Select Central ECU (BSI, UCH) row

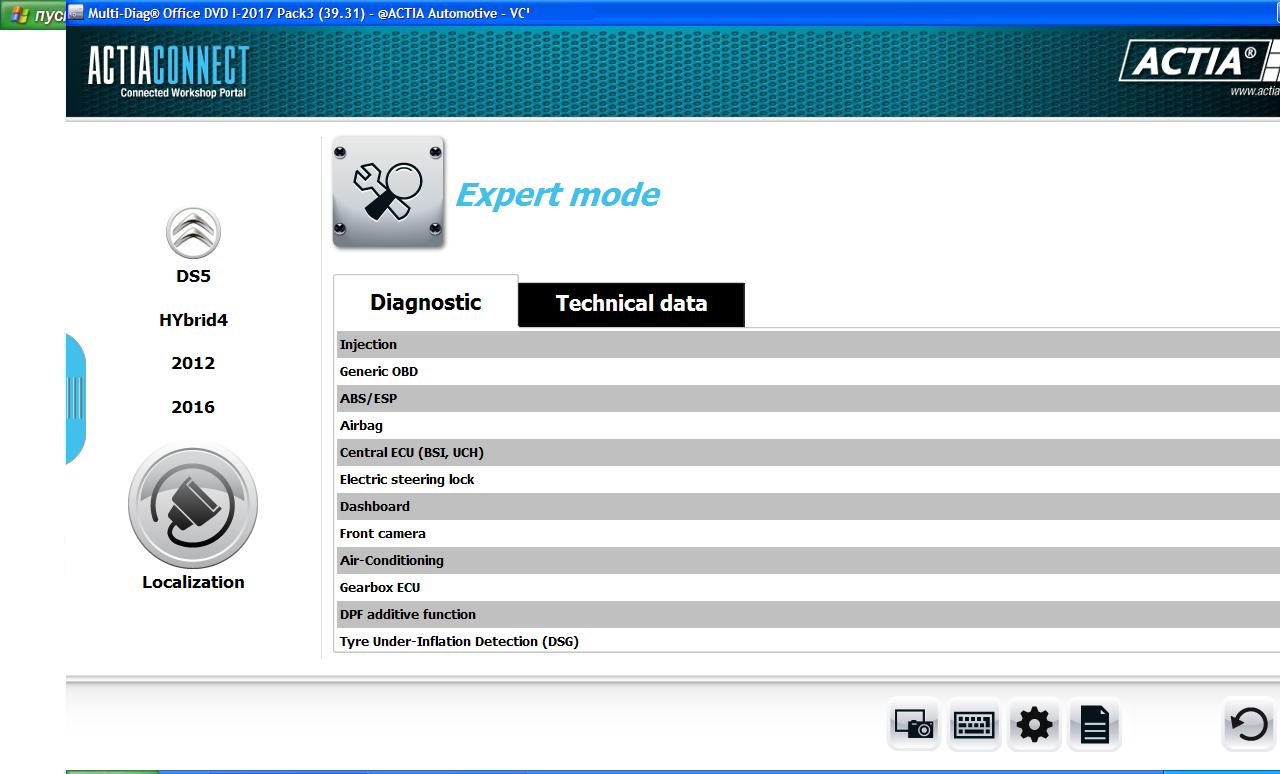808,452
